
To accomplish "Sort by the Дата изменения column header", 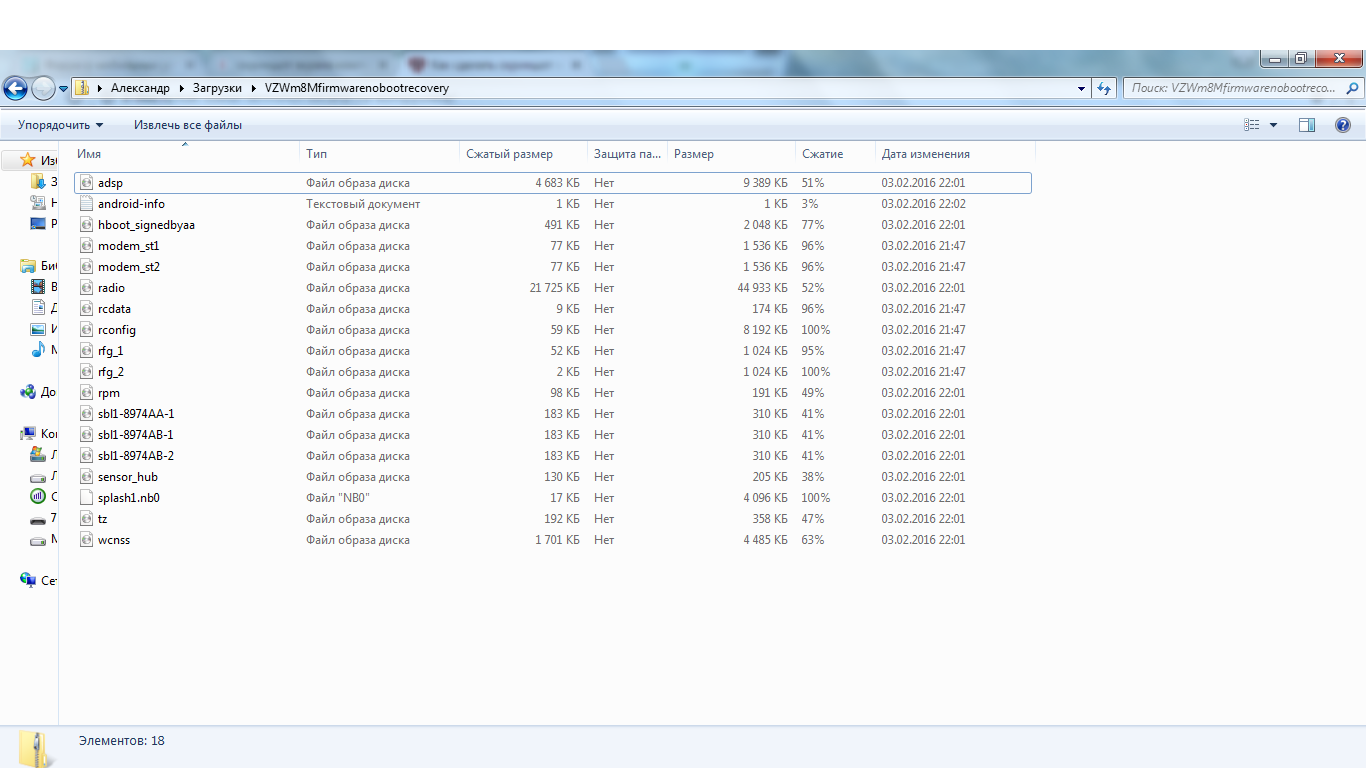I will pos(925,154).
